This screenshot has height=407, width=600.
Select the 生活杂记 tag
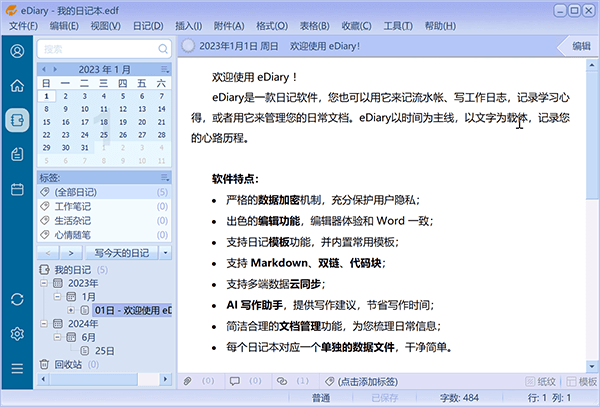coord(104,221)
